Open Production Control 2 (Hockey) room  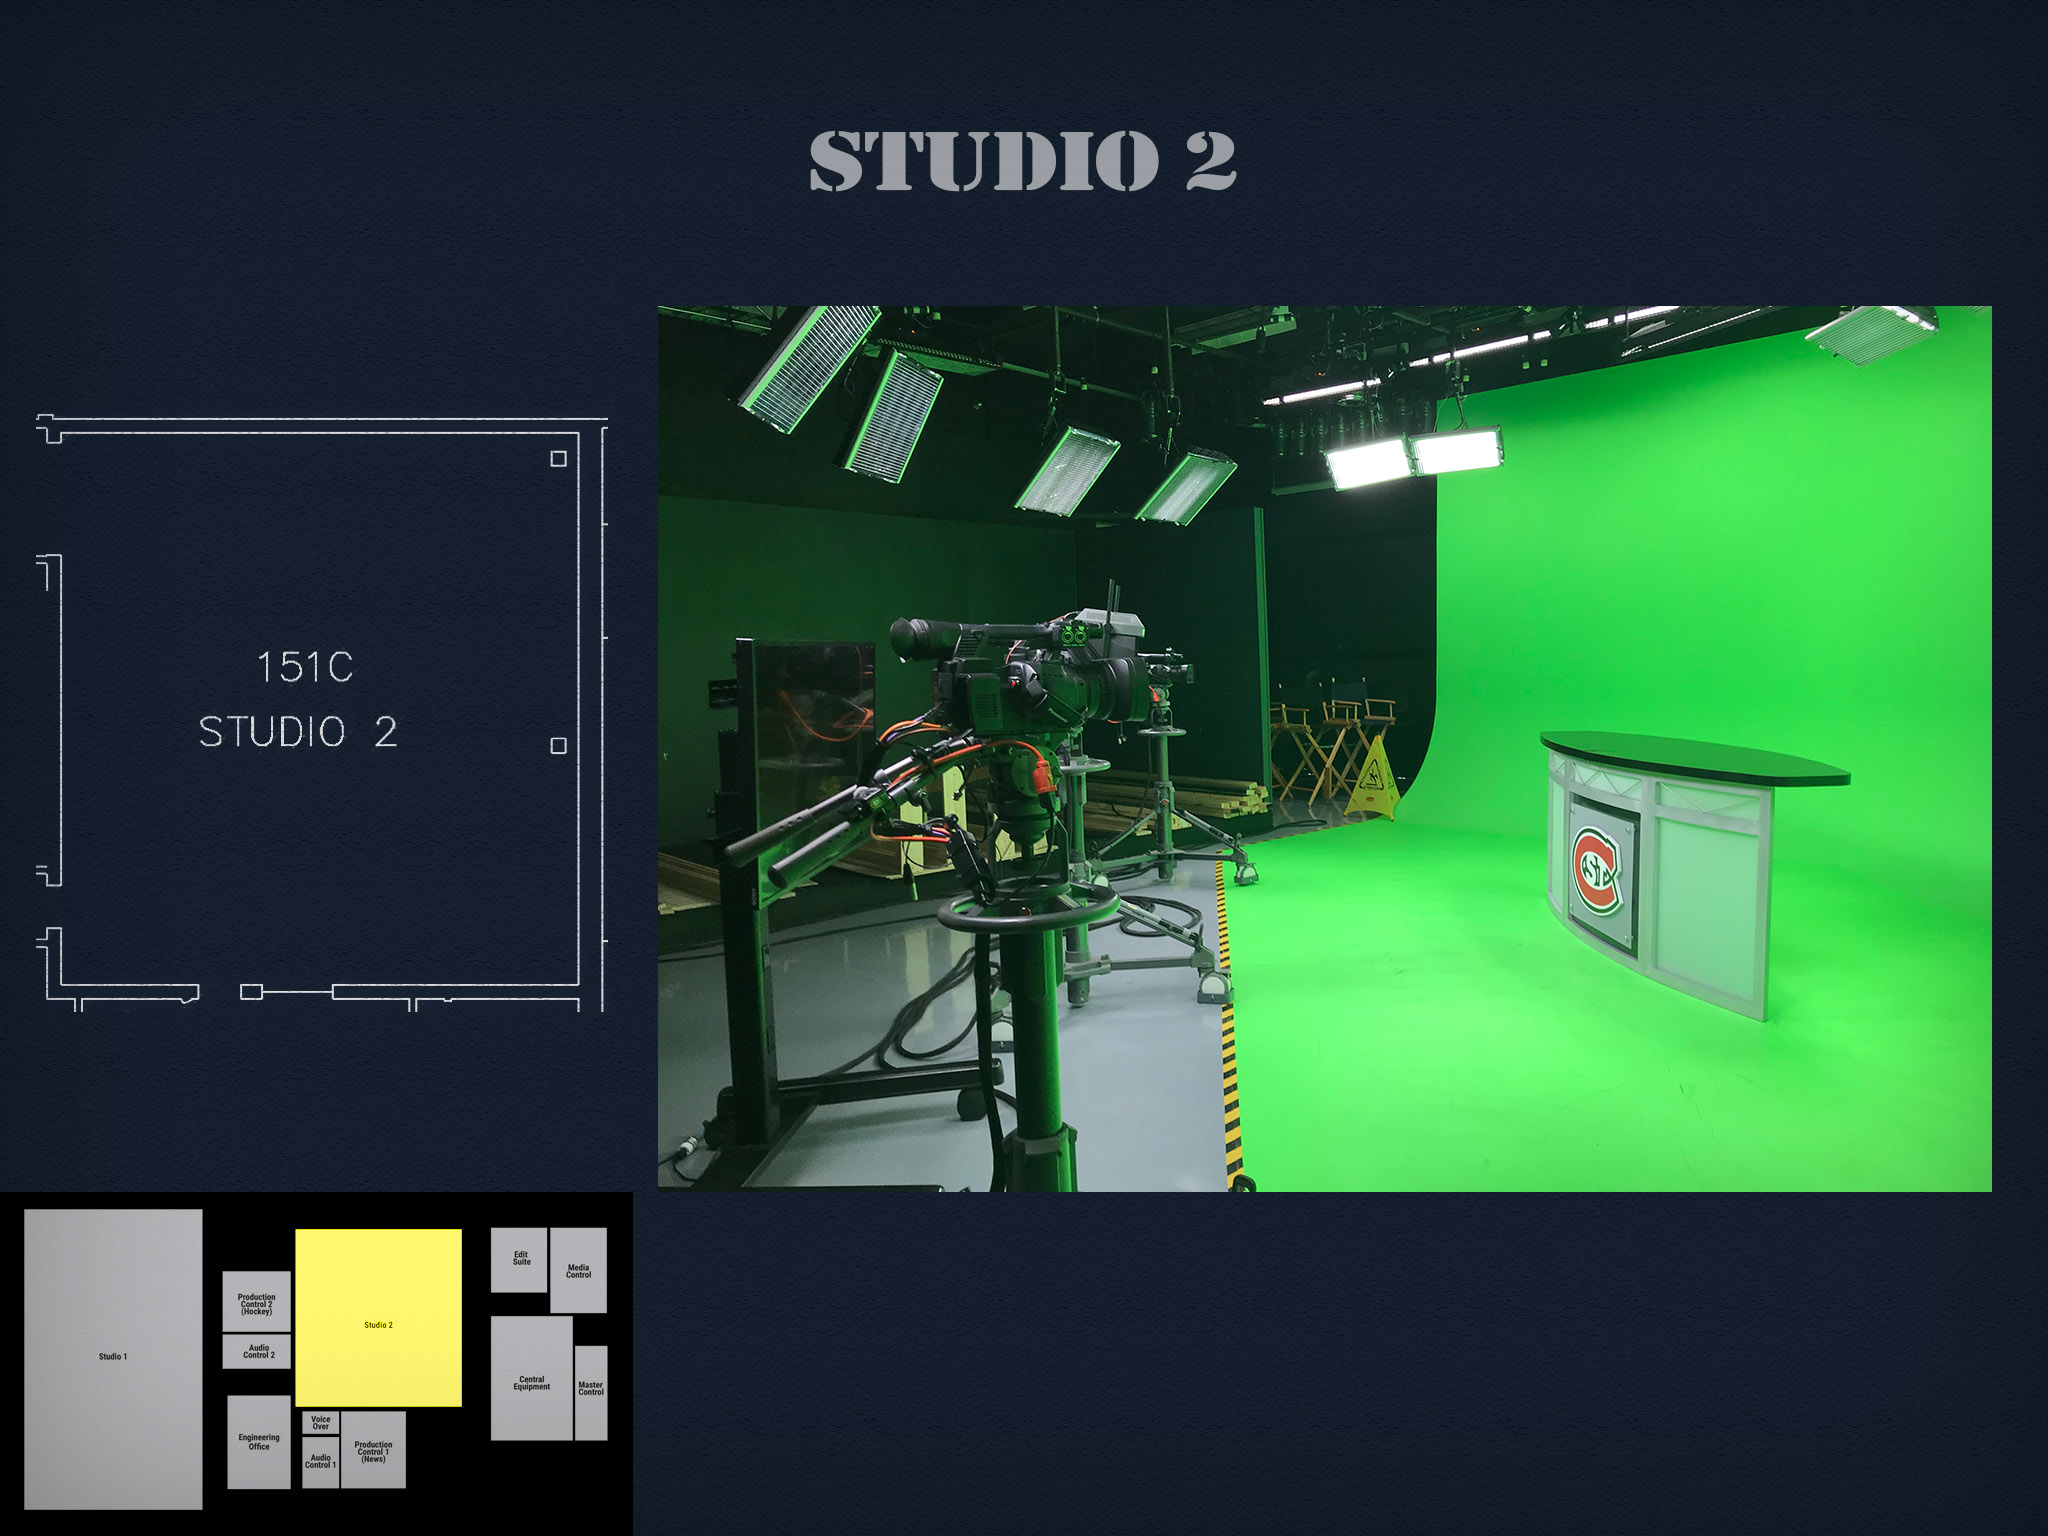point(256,1302)
